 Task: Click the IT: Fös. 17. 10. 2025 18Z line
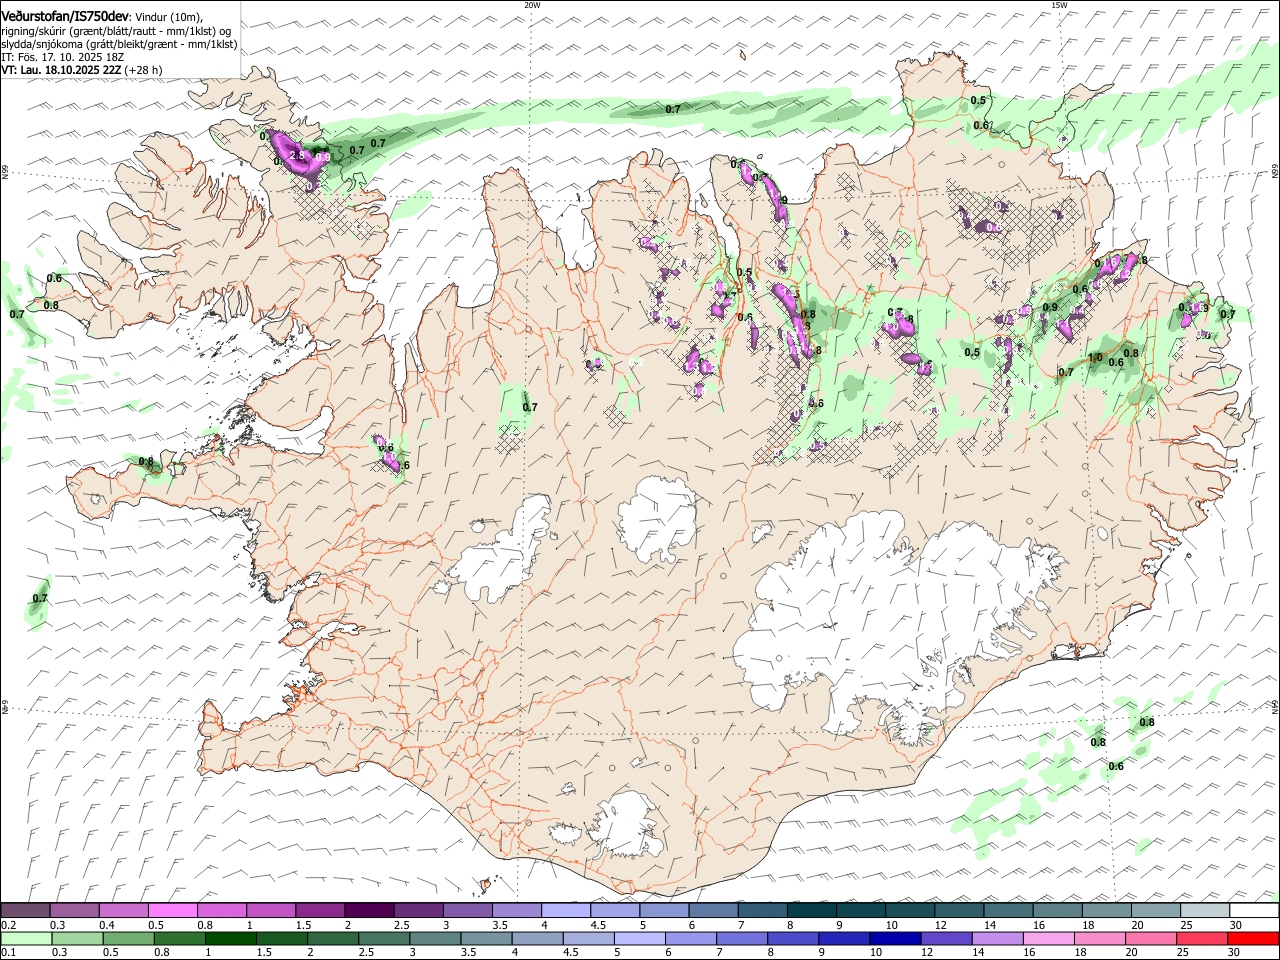pyautogui.click(x=62, y=58)
